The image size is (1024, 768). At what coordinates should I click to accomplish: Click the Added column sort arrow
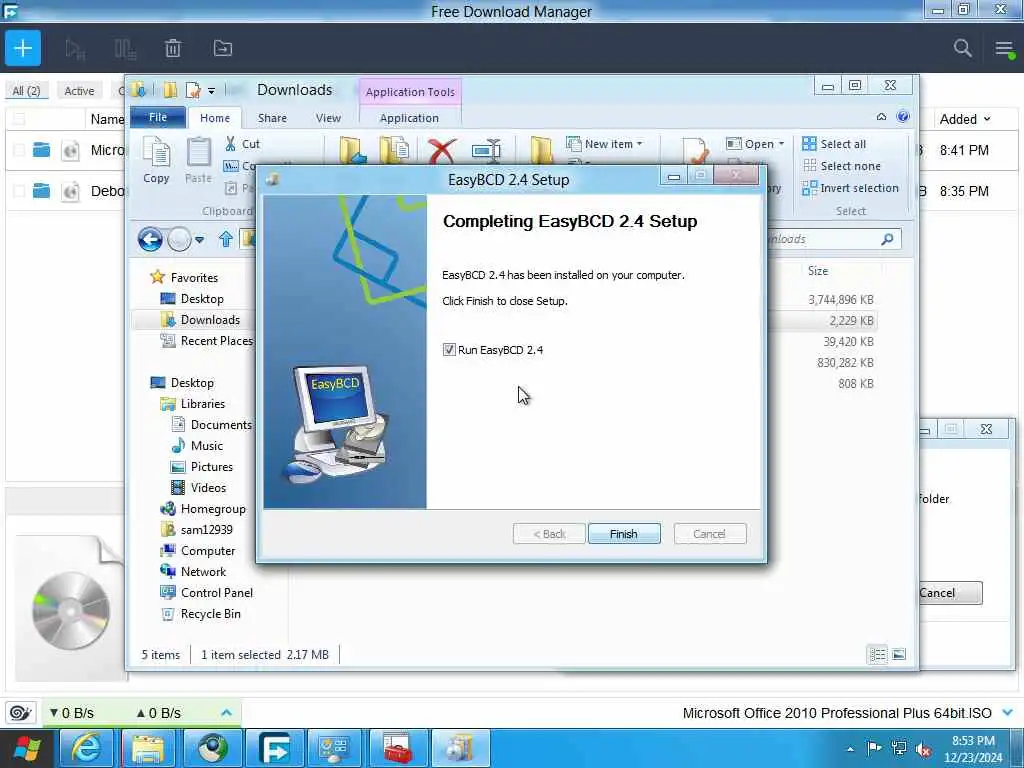click(x=987, y=119)
